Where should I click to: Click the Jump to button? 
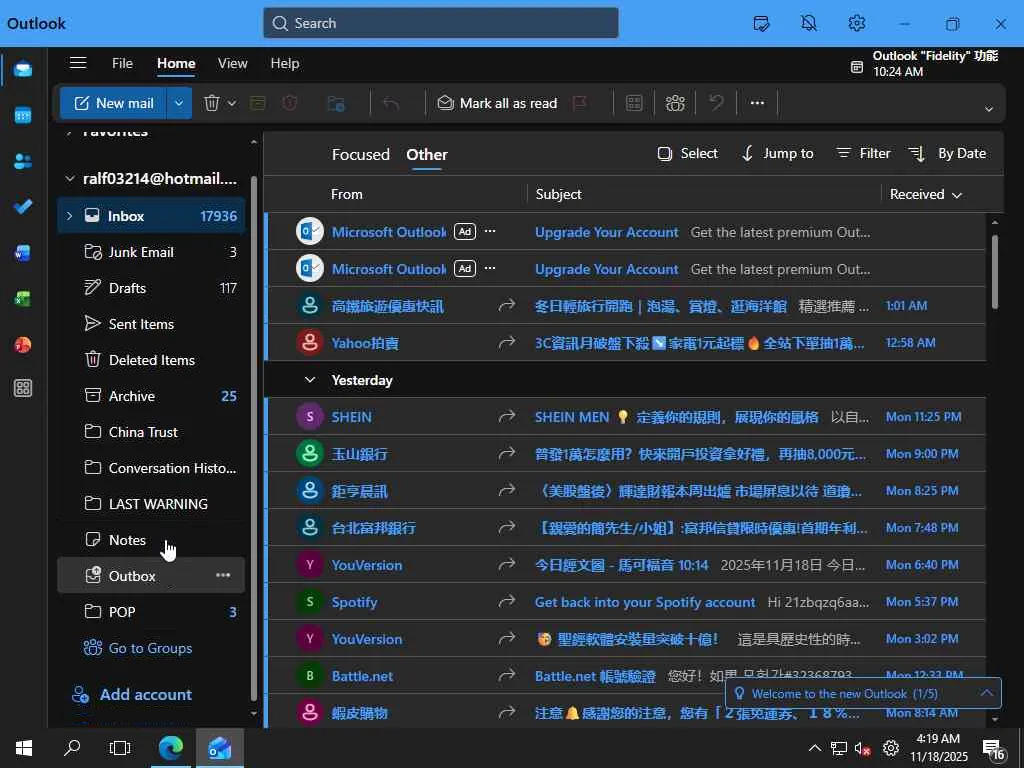[x=777, y=153]
